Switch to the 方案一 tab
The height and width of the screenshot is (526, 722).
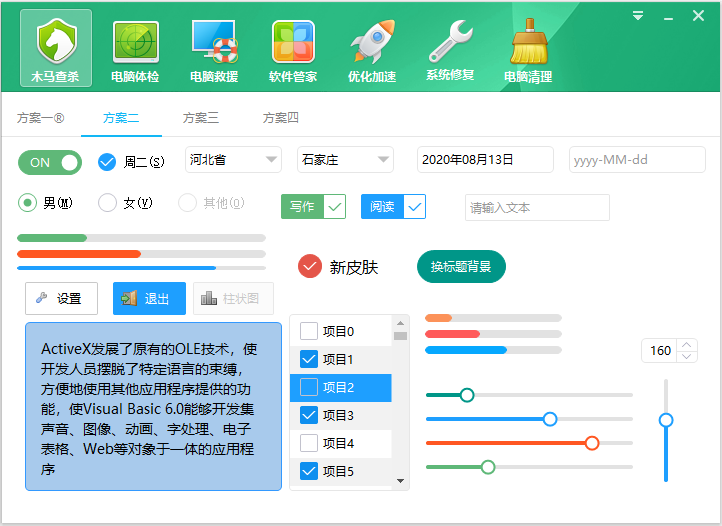click(41, 118)
